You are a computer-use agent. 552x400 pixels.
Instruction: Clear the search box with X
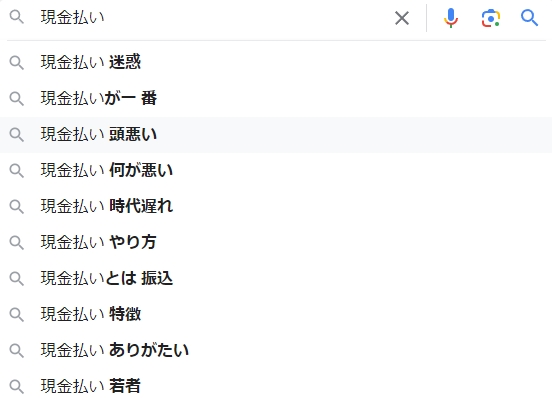coord(402,18)
